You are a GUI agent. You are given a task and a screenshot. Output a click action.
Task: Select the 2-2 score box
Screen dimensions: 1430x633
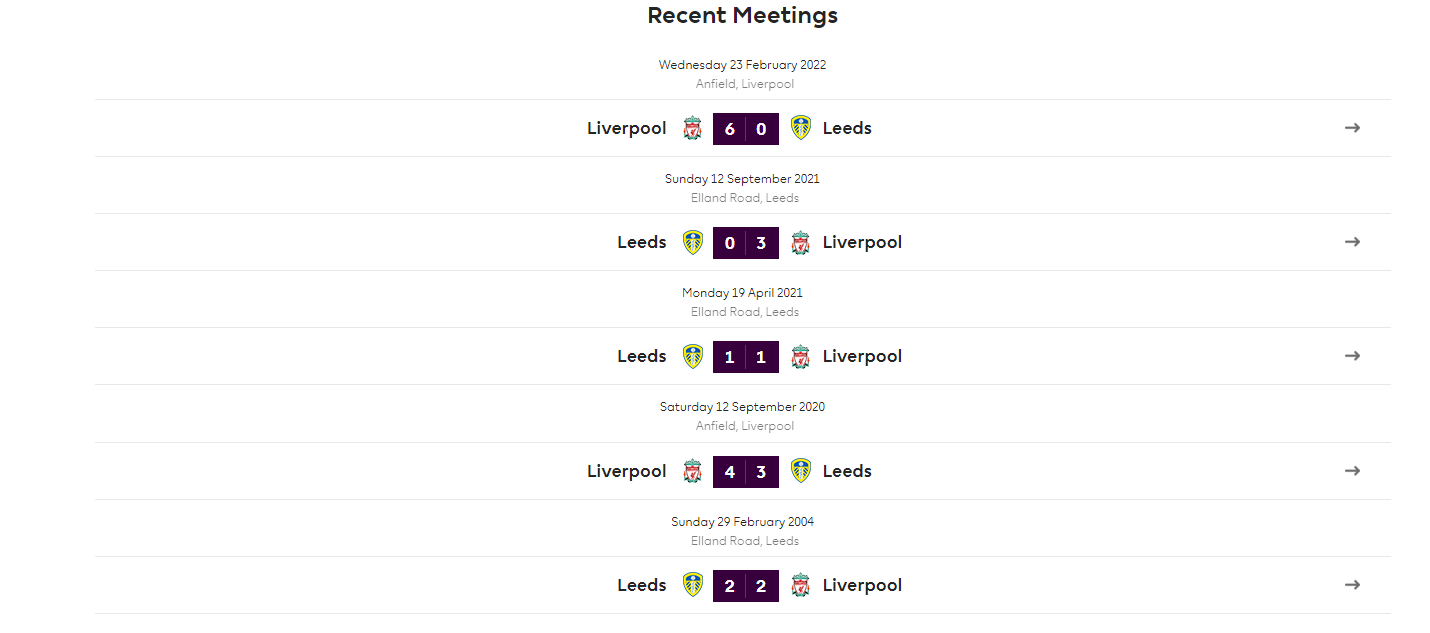(746, 585)
